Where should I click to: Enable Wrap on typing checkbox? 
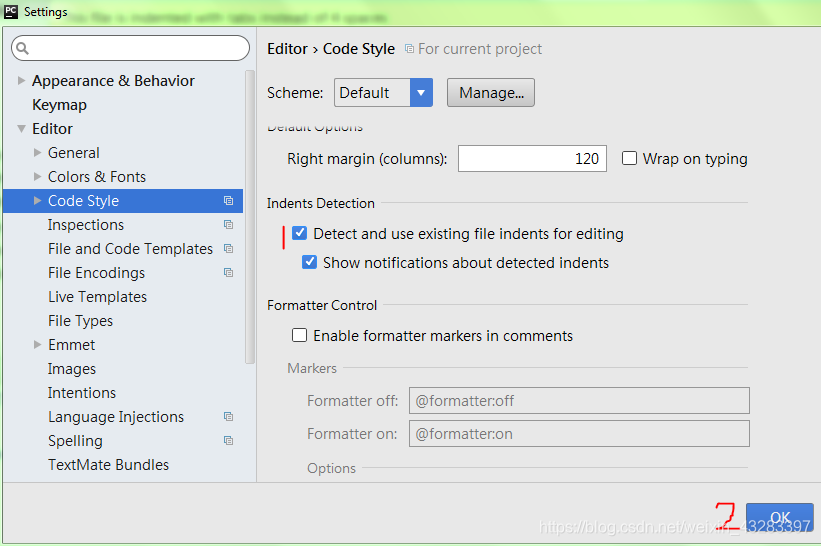point(629,158)
